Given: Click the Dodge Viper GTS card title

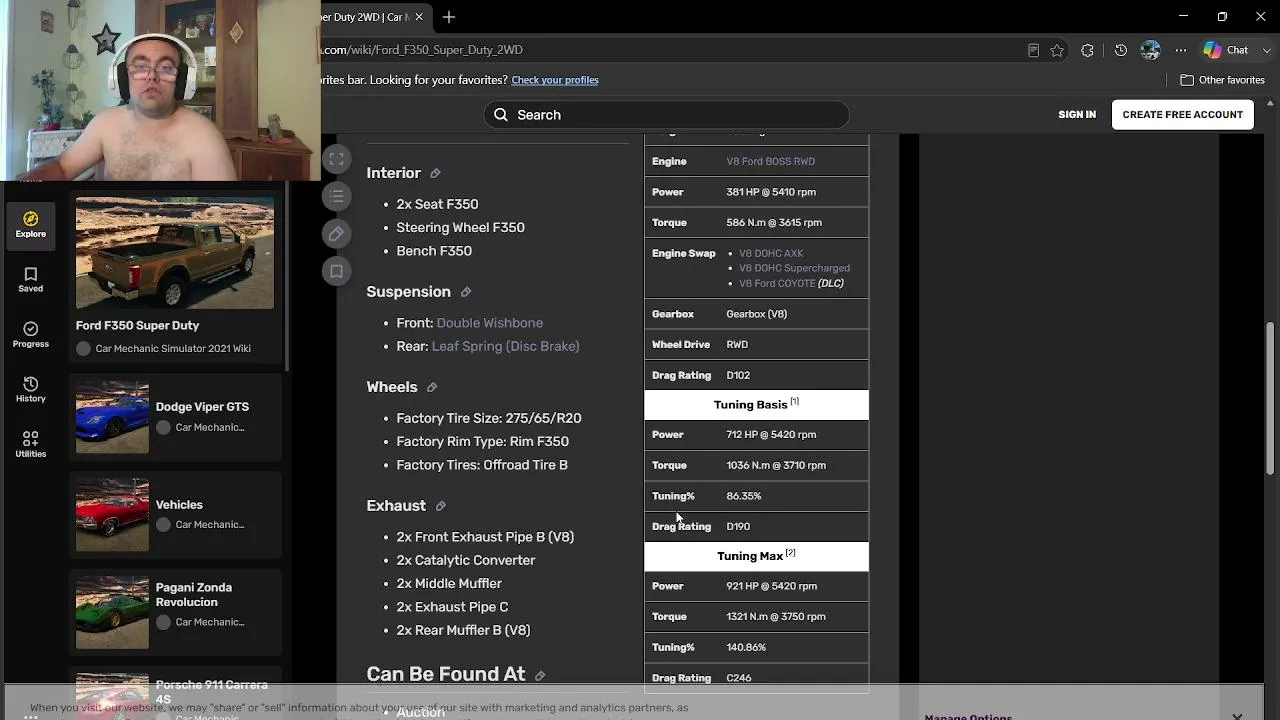Looking at the screenshot, I should pyautogui.click(x=202, y=407).
